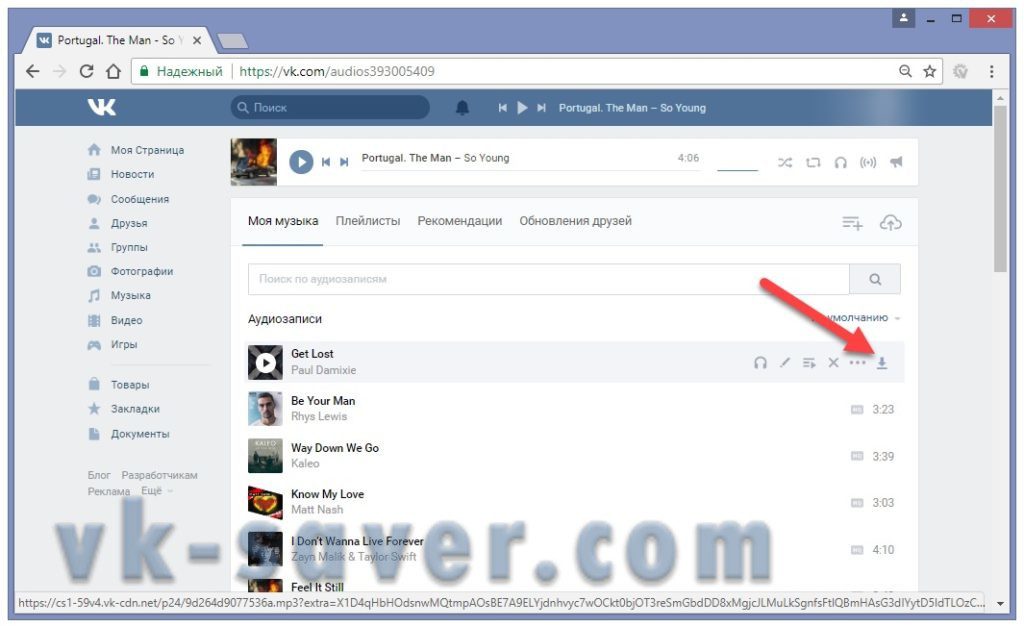This screenshot has width=1024, height=626.
Task: Toggle audio broadcast to status
Action: pos(868,163)
